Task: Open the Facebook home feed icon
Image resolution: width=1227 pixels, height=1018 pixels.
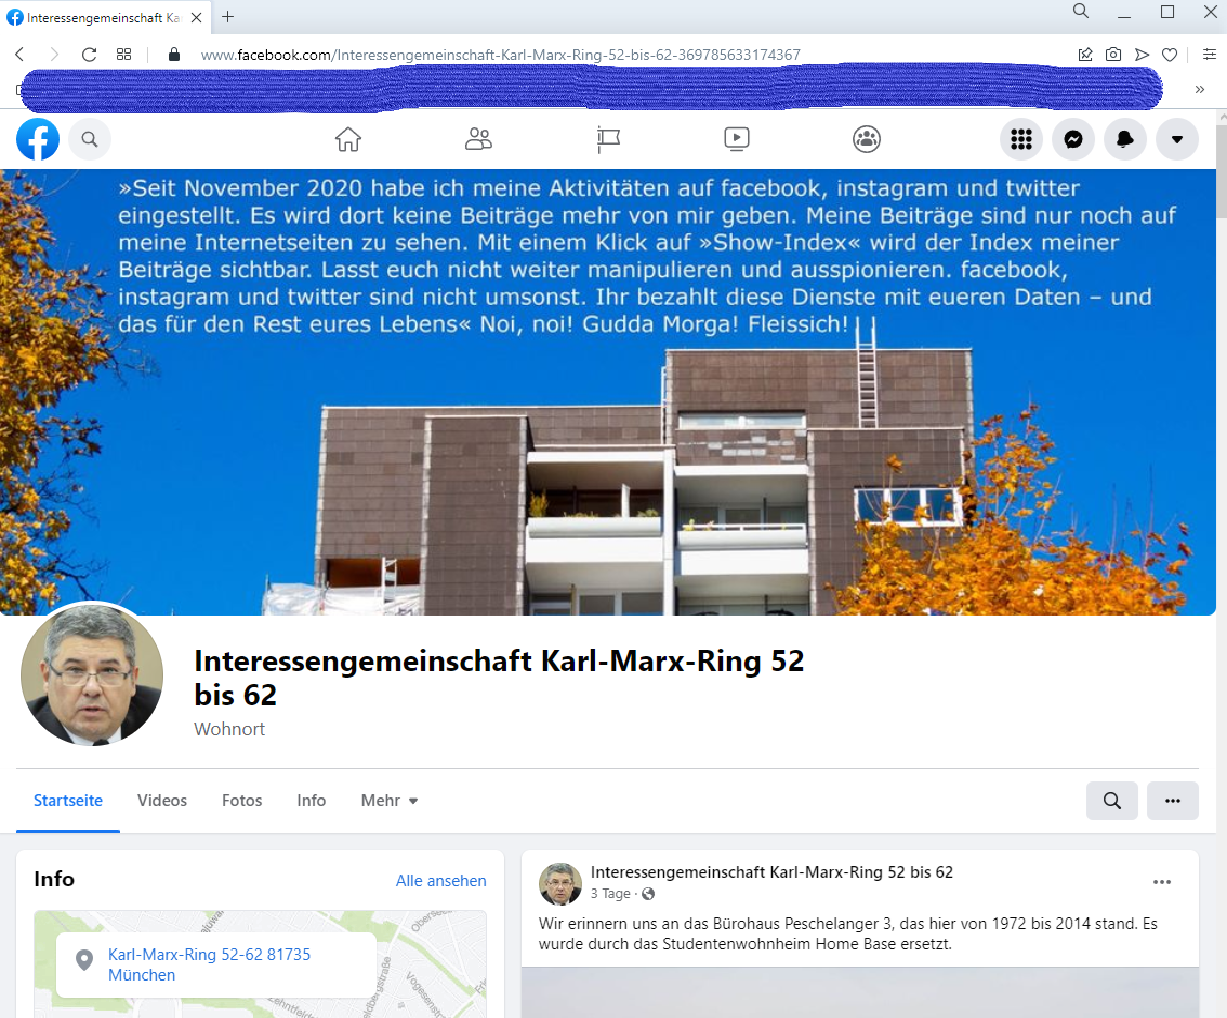Action: click(348, 139)
